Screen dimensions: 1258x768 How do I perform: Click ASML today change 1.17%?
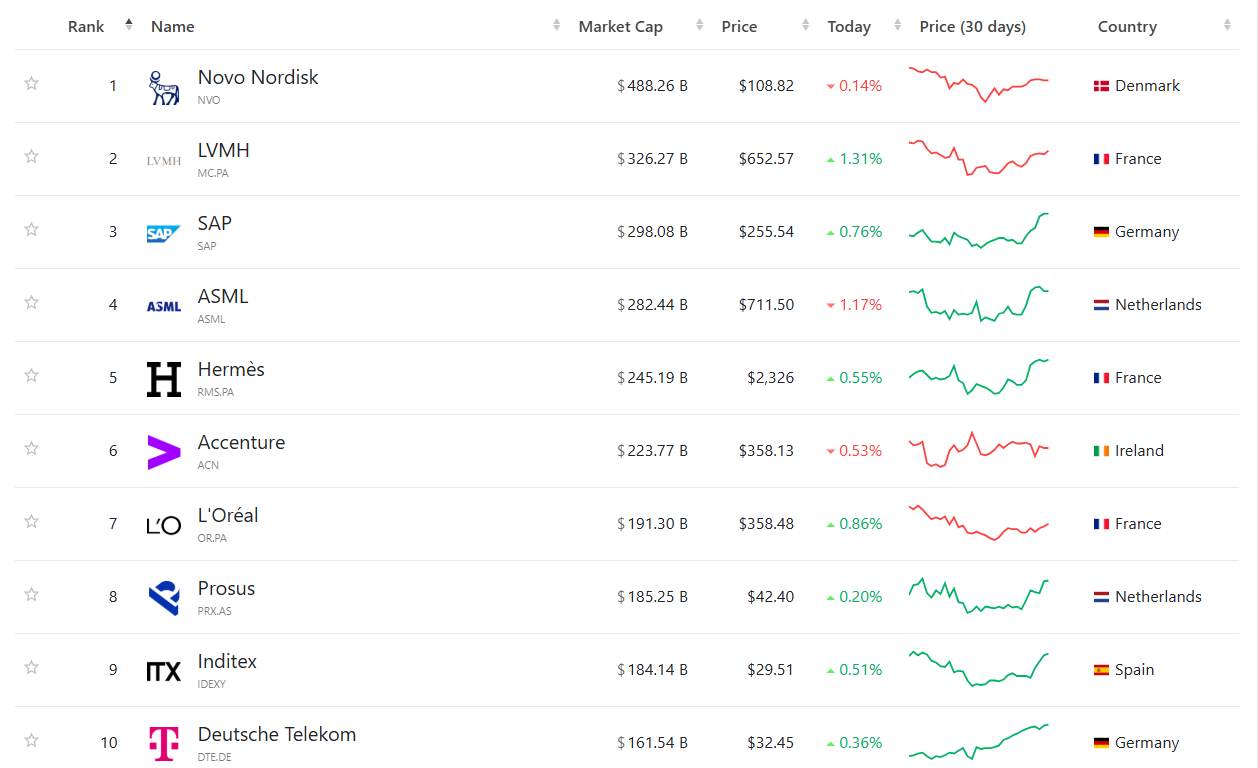[854, 305]
